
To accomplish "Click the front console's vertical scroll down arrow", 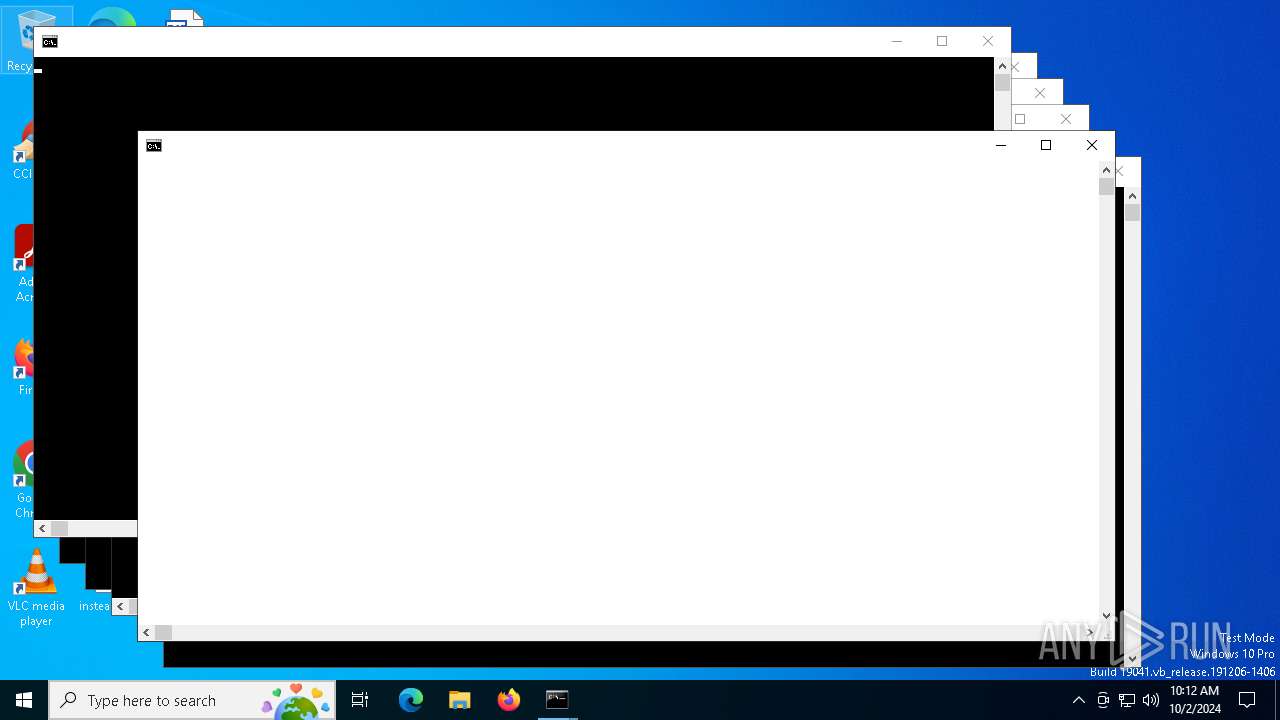I will [x=1106, y=616].
